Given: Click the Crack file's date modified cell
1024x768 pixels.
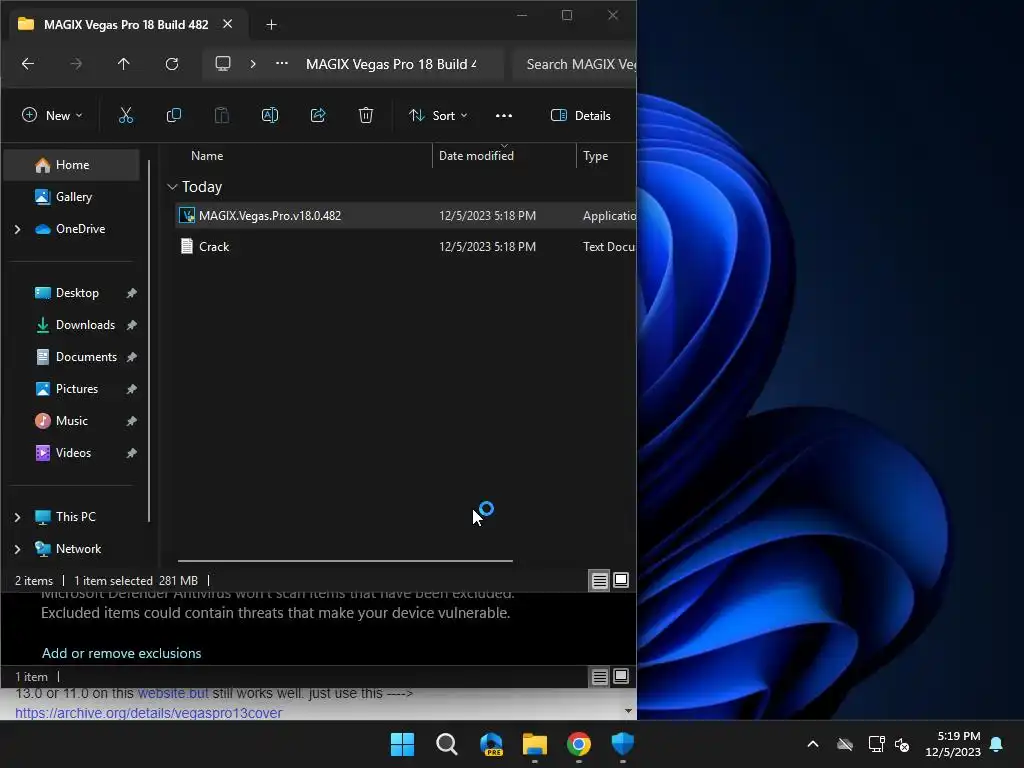Looking at the screenshot, I should (x=487, y=247).
